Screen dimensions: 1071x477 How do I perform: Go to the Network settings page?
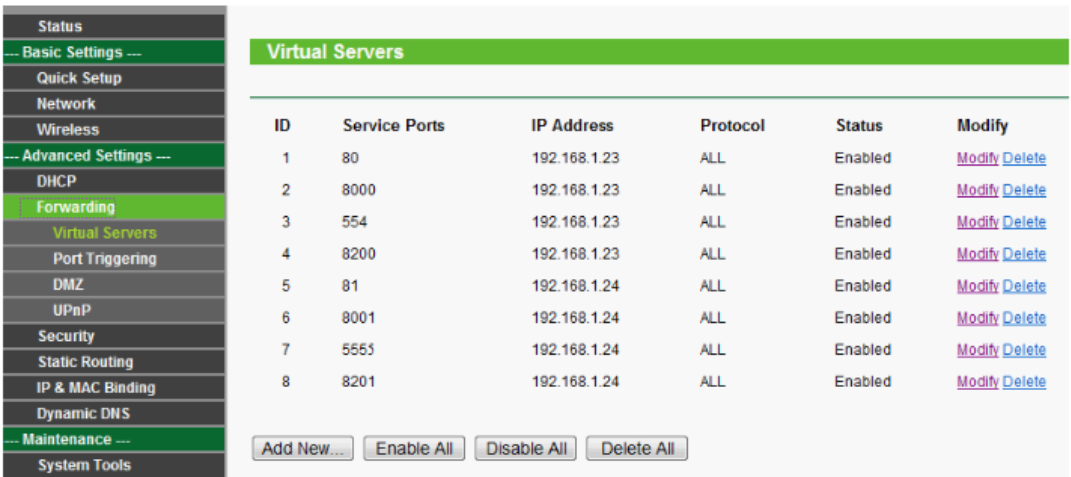(66, 104)
